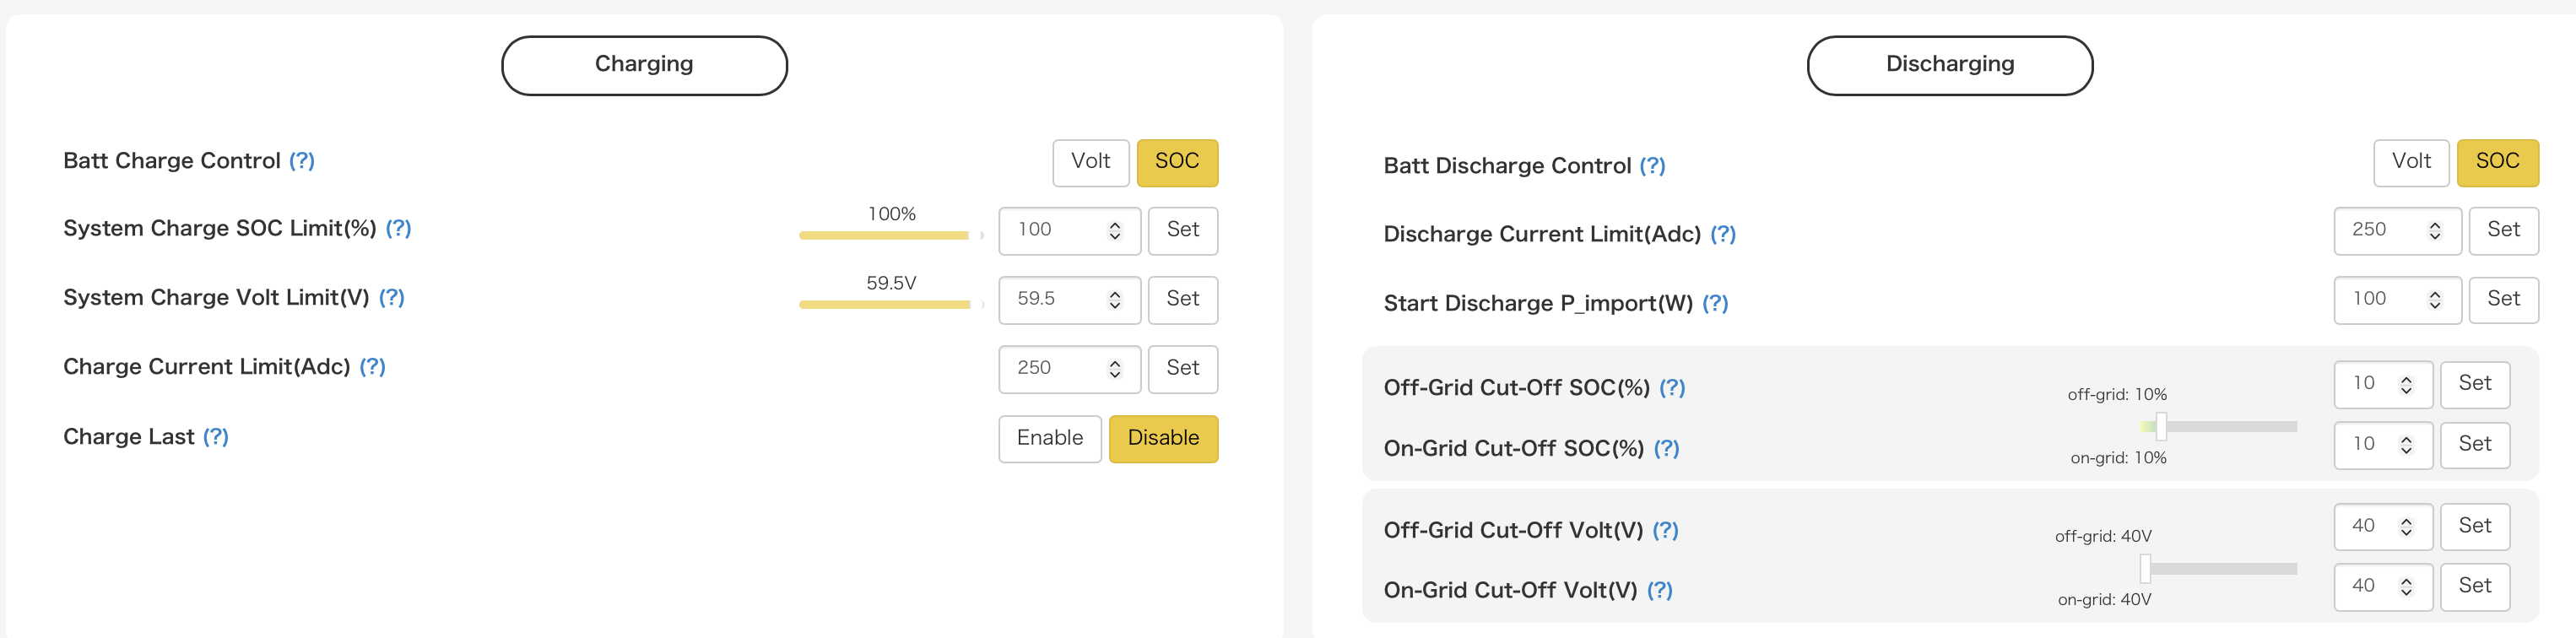2576x638 pixels.
Task: Enable the Charge Last option
Action: click(x=1049, y=438)
